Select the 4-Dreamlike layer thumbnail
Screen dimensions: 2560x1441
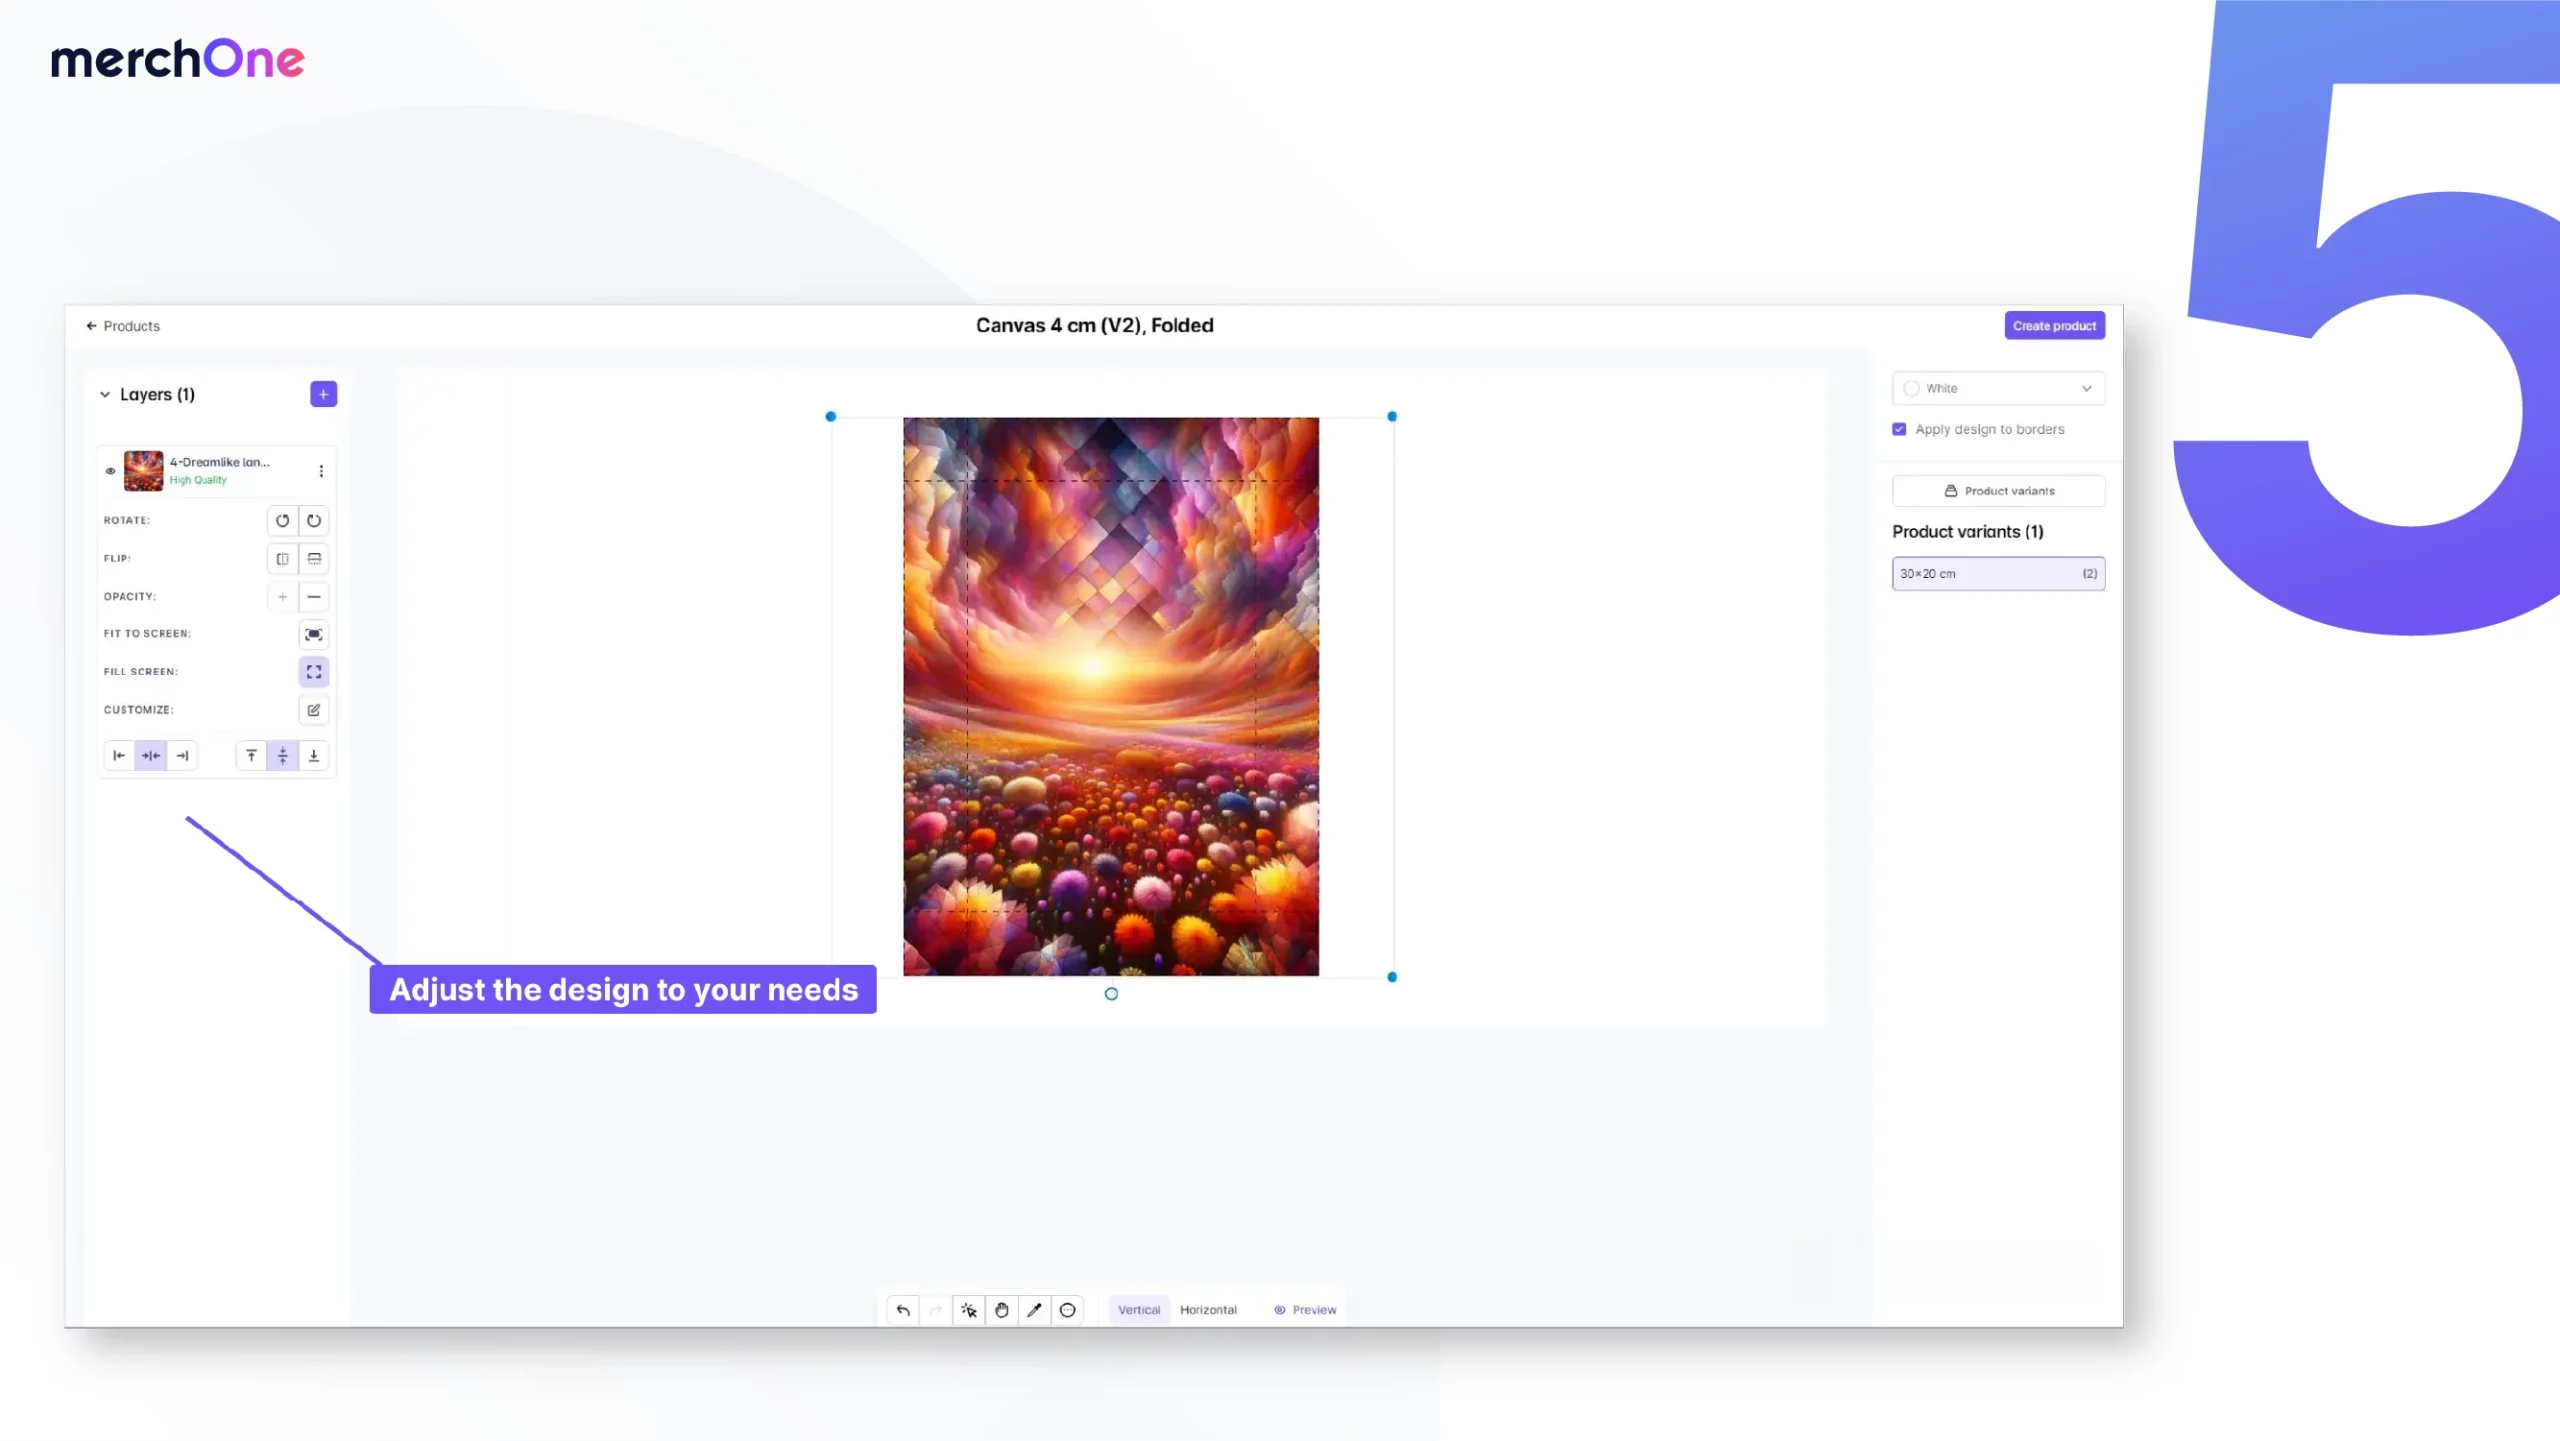(143, 471)
